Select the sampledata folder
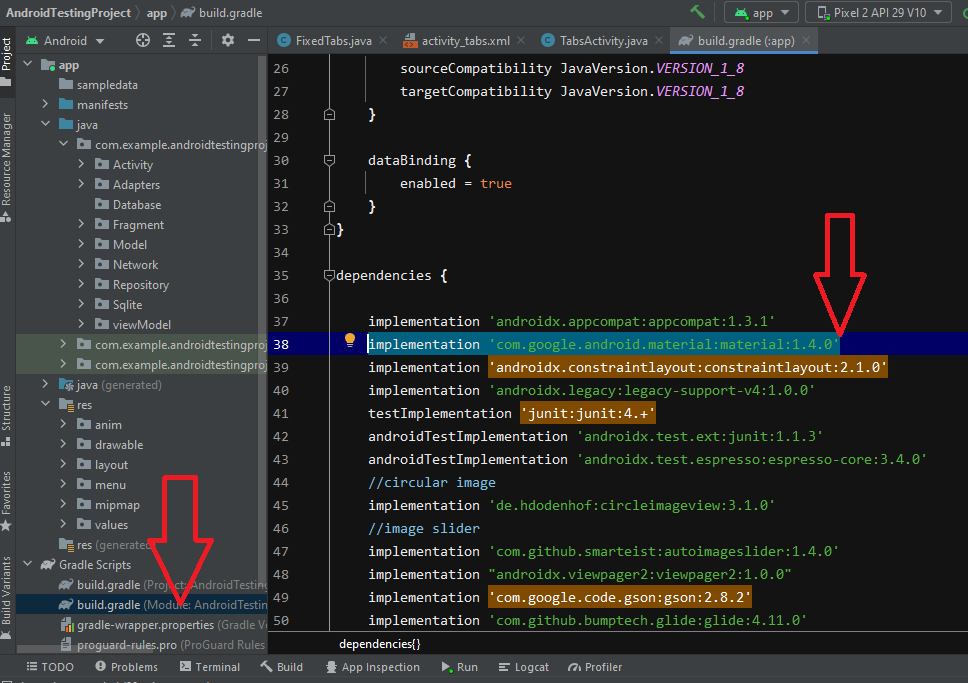 point(98,85)
